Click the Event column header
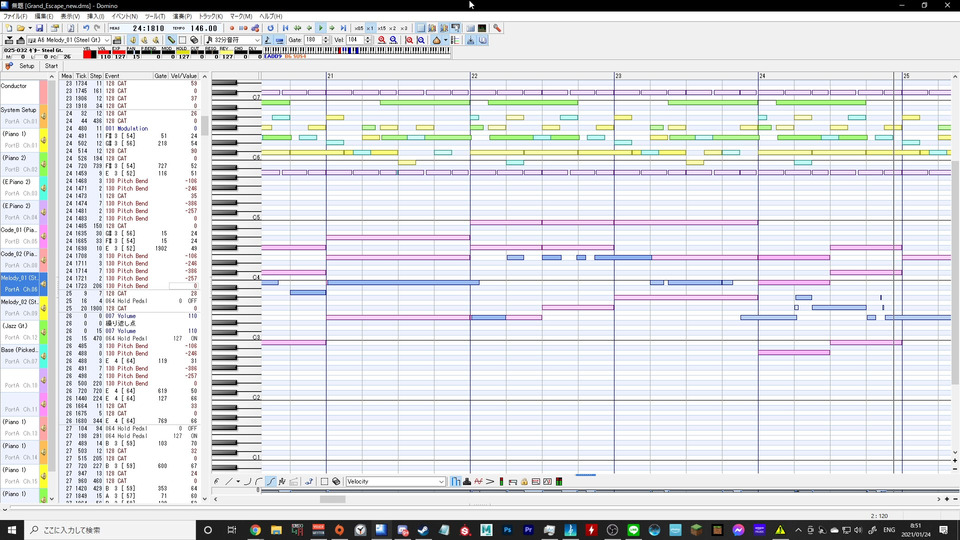Image resolution: width=960 pixels, height=540 pixels. (128, 76)
